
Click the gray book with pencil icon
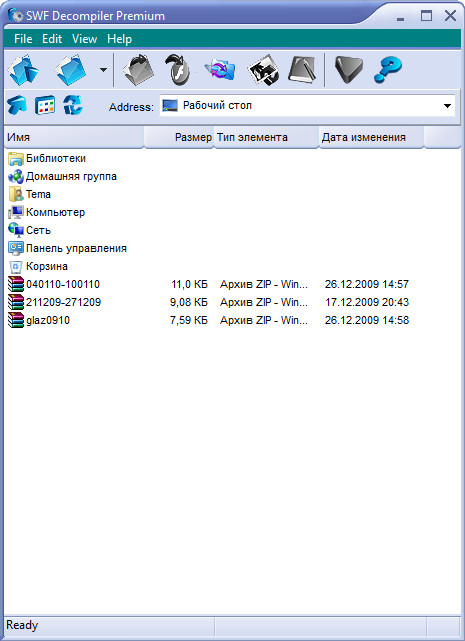(302, 69)
